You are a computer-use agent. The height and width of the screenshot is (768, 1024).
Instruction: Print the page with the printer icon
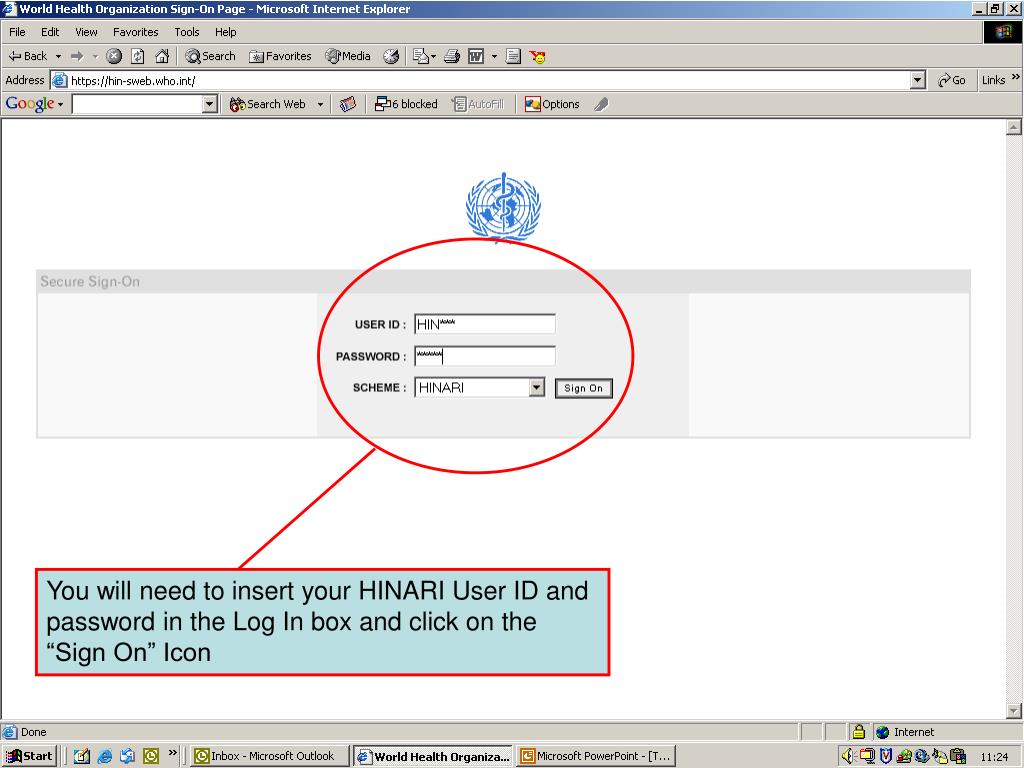pyautogui.click(x=452, y=56)
